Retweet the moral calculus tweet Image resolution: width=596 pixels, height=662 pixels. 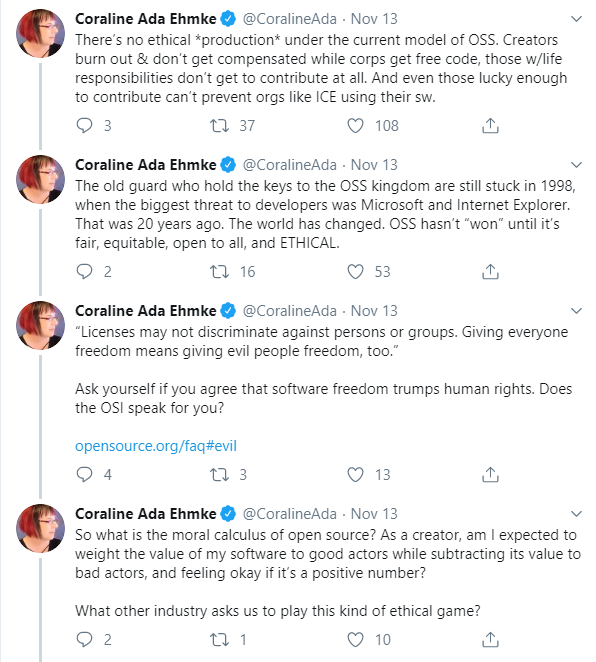click(x=219, y=640)
